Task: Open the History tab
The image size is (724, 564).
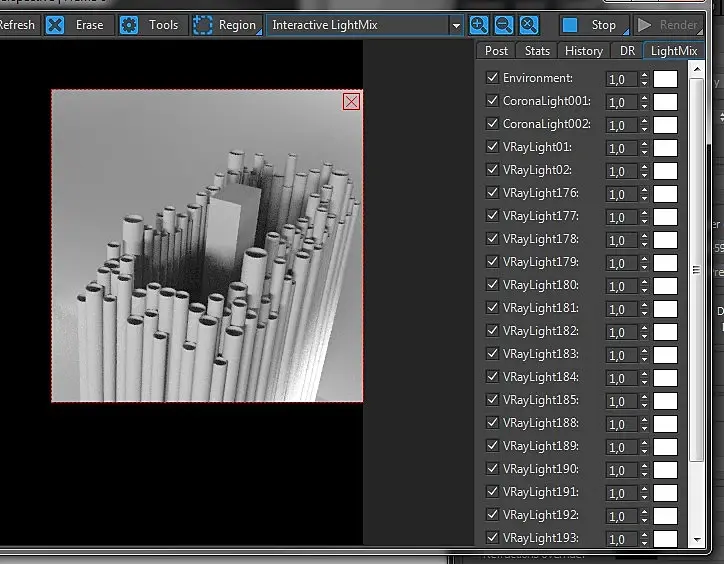Action: [x=584, y=51]
